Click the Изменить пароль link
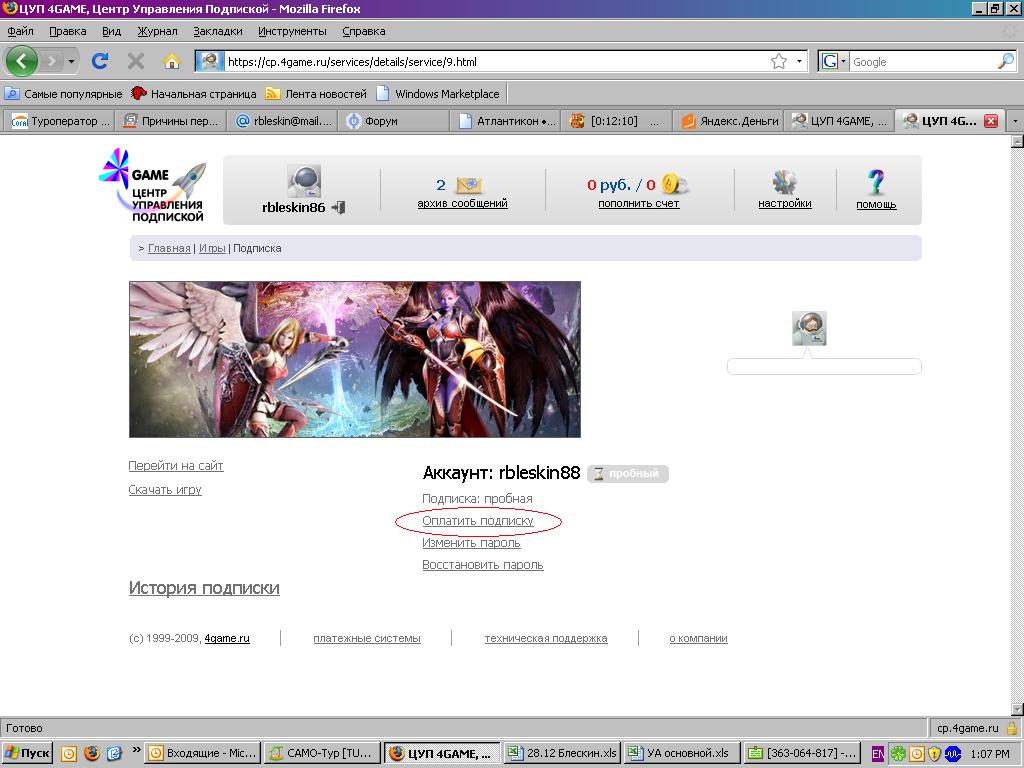The height and width of the screenshot is (768, 1024). pyautogui.click(x=471, y=543)
